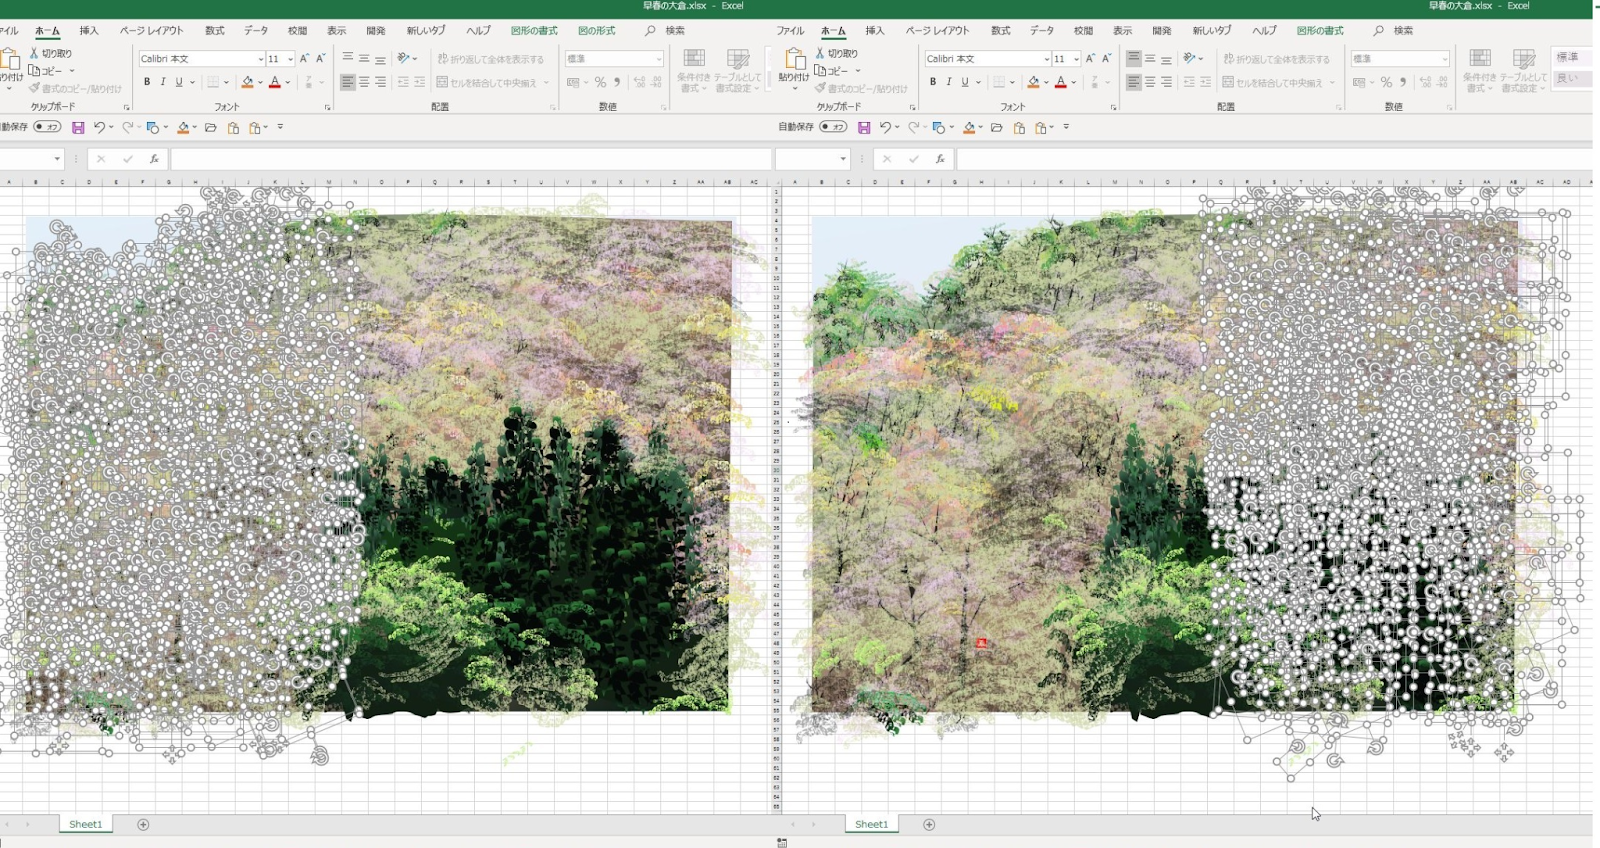
Task: Open conditional formatting in the right window
Action: [1479, 70]
